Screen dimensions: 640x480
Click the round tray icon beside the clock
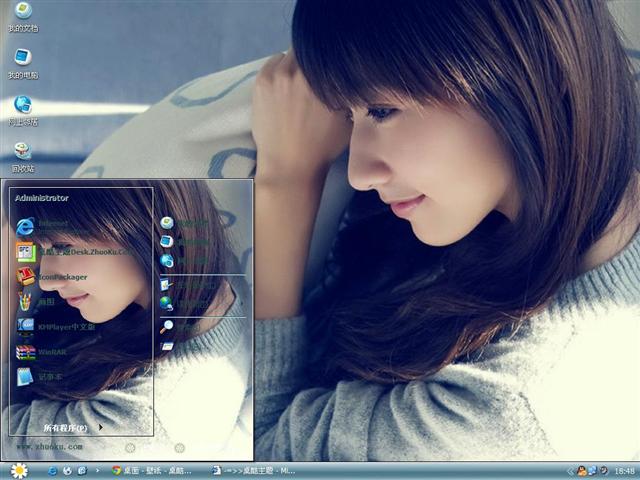point(604,471)
